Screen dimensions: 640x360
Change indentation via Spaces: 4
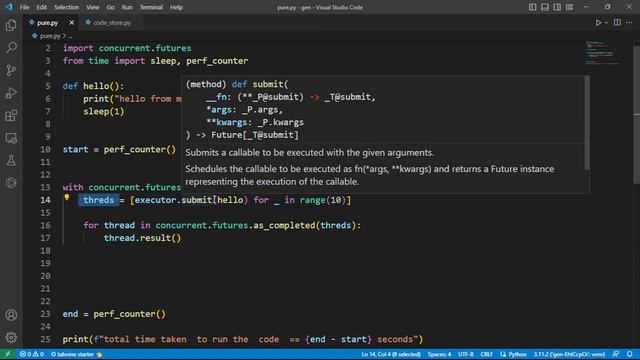439,354
